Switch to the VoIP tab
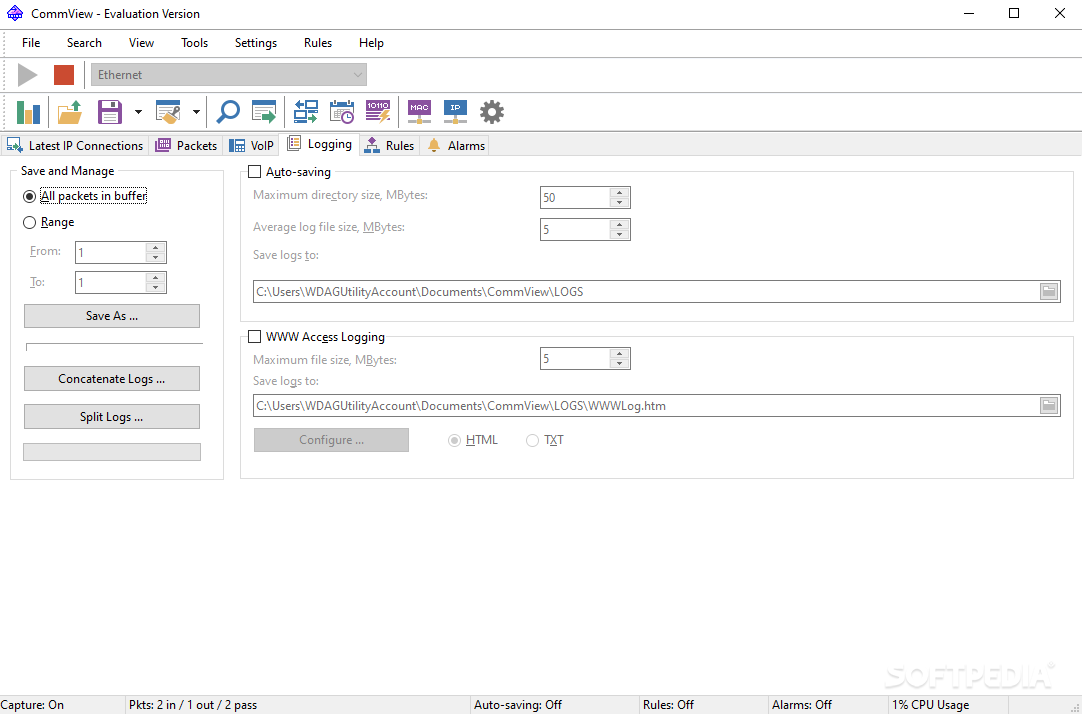 point(252,146)
